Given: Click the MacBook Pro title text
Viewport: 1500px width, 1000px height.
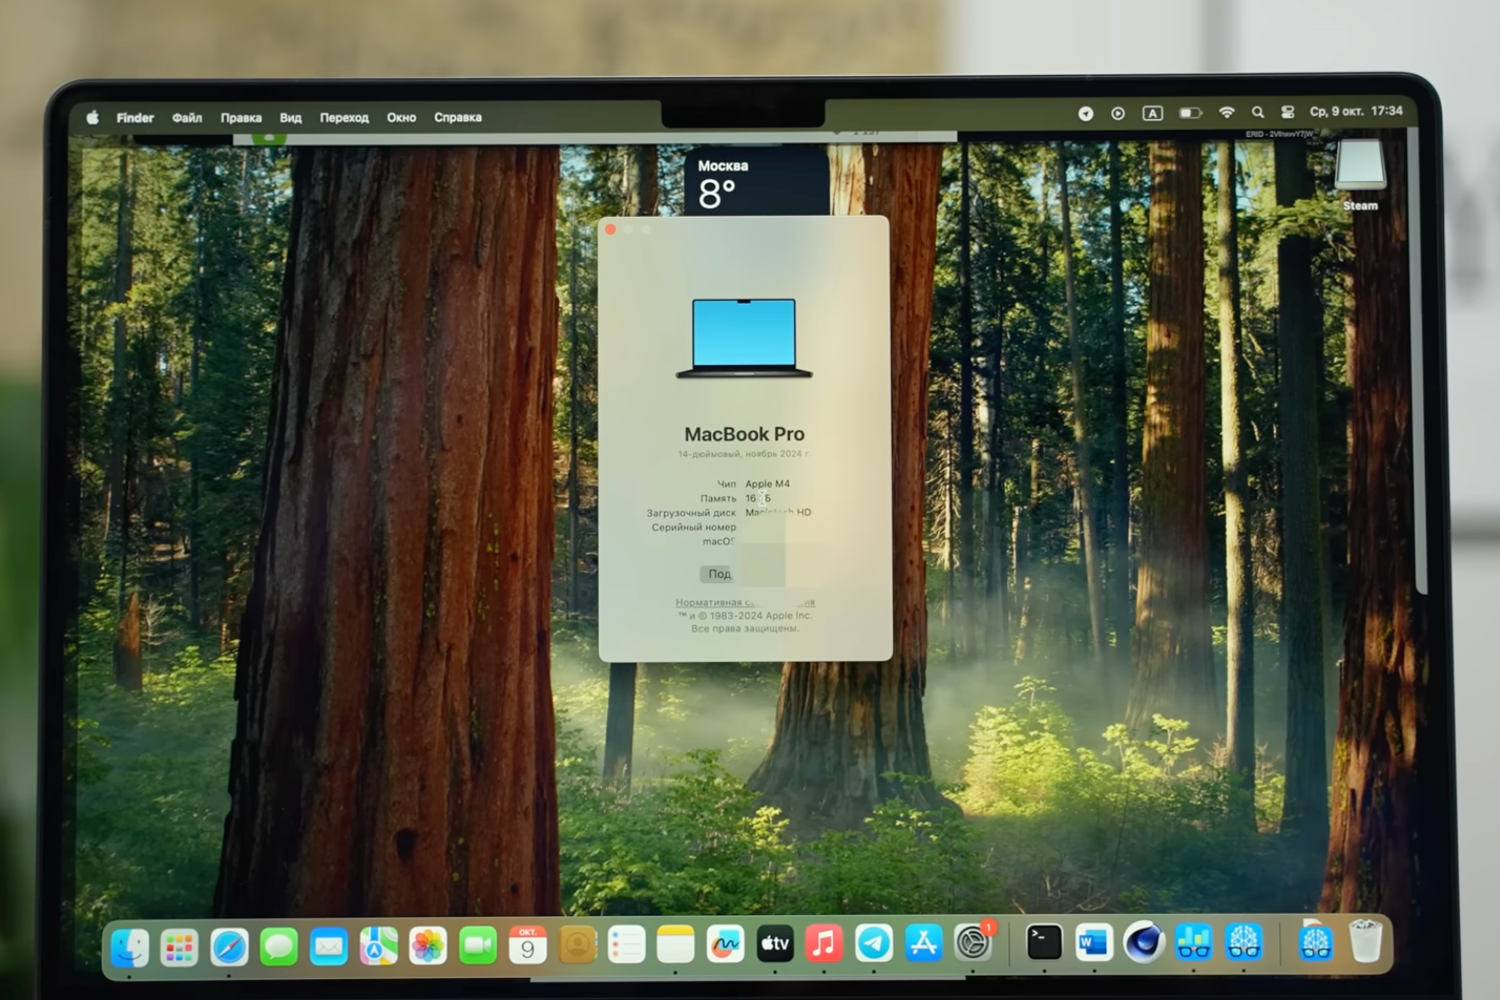Looking at the screenshot, I should coord(744,434).
